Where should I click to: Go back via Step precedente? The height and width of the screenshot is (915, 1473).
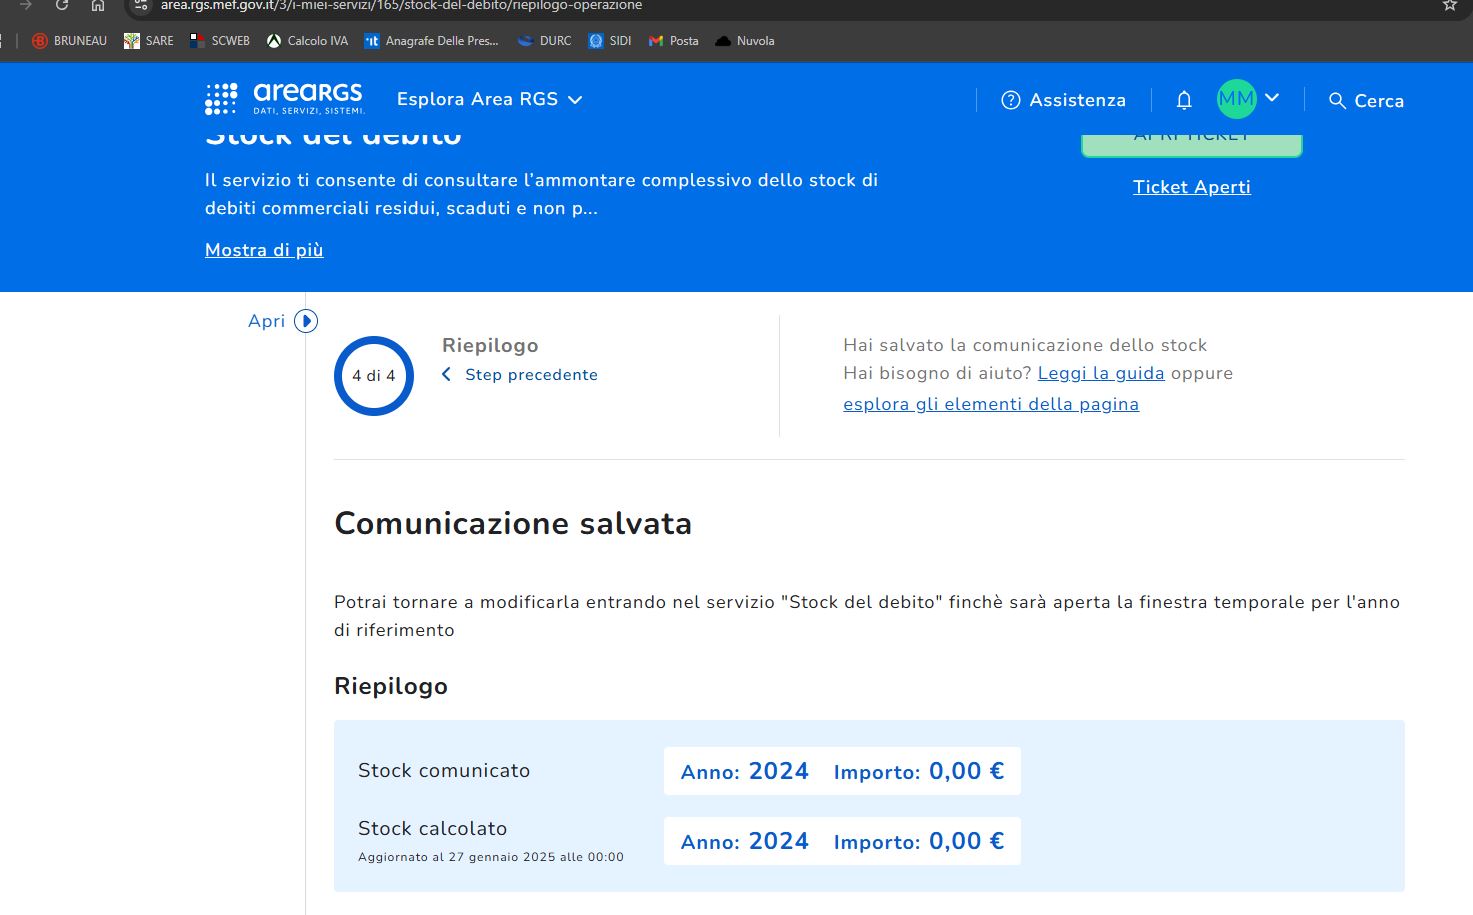[x=520, y=374]
